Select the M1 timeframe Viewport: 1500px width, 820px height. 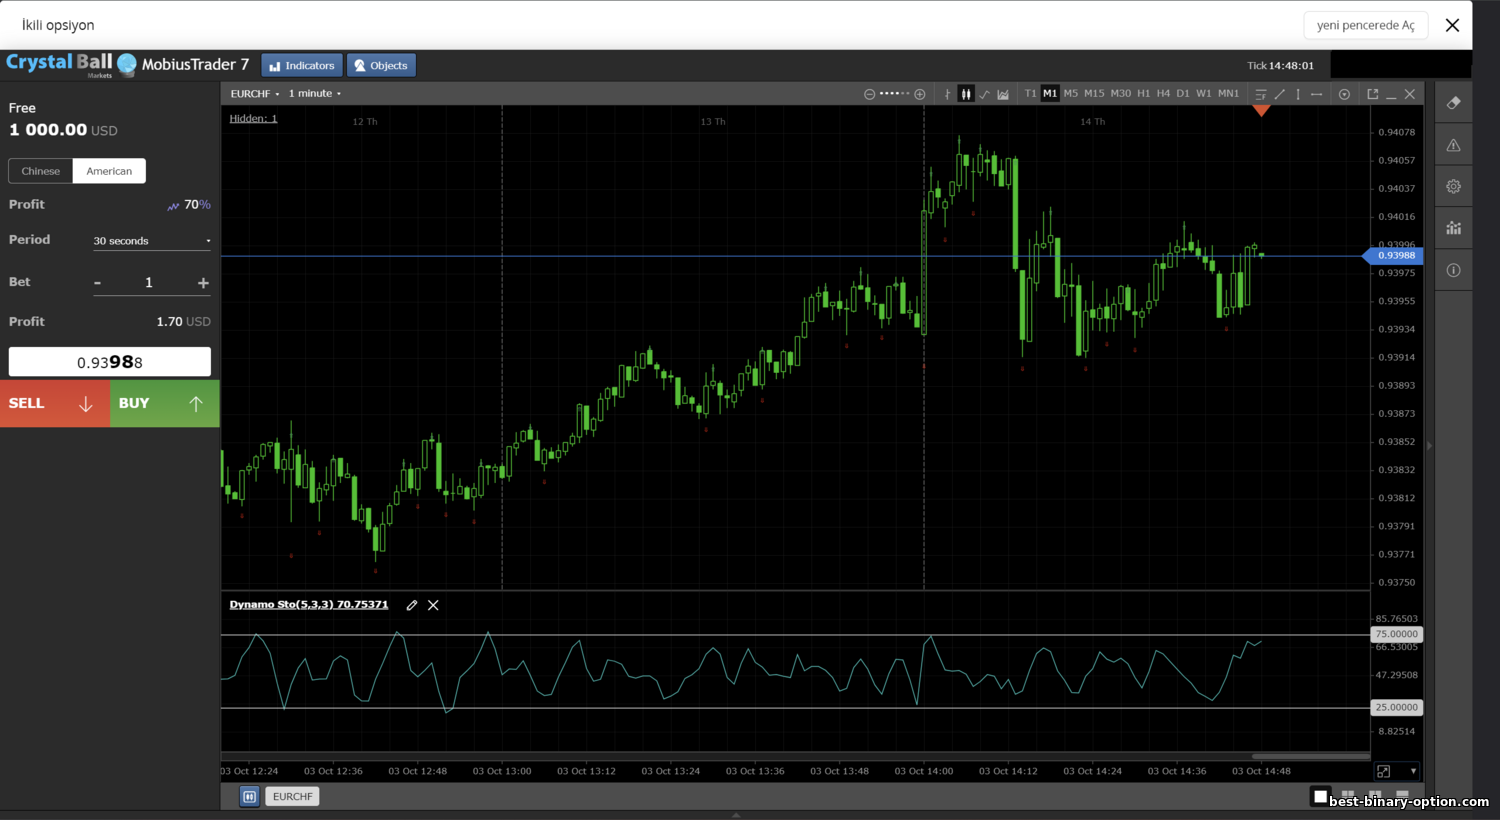click(x=1050, y=94)
